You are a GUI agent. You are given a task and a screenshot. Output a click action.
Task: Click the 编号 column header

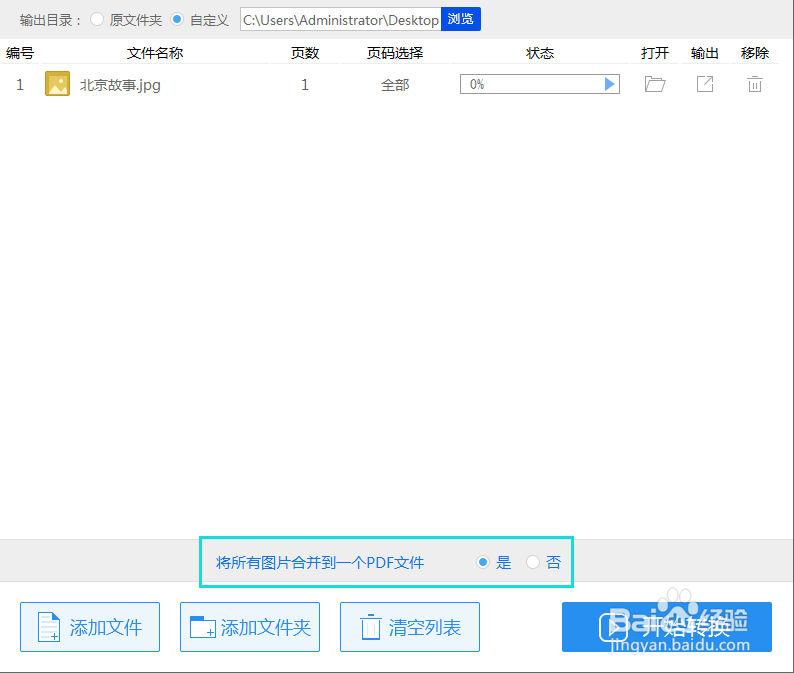pyautogui.click(x=20, y=53)
